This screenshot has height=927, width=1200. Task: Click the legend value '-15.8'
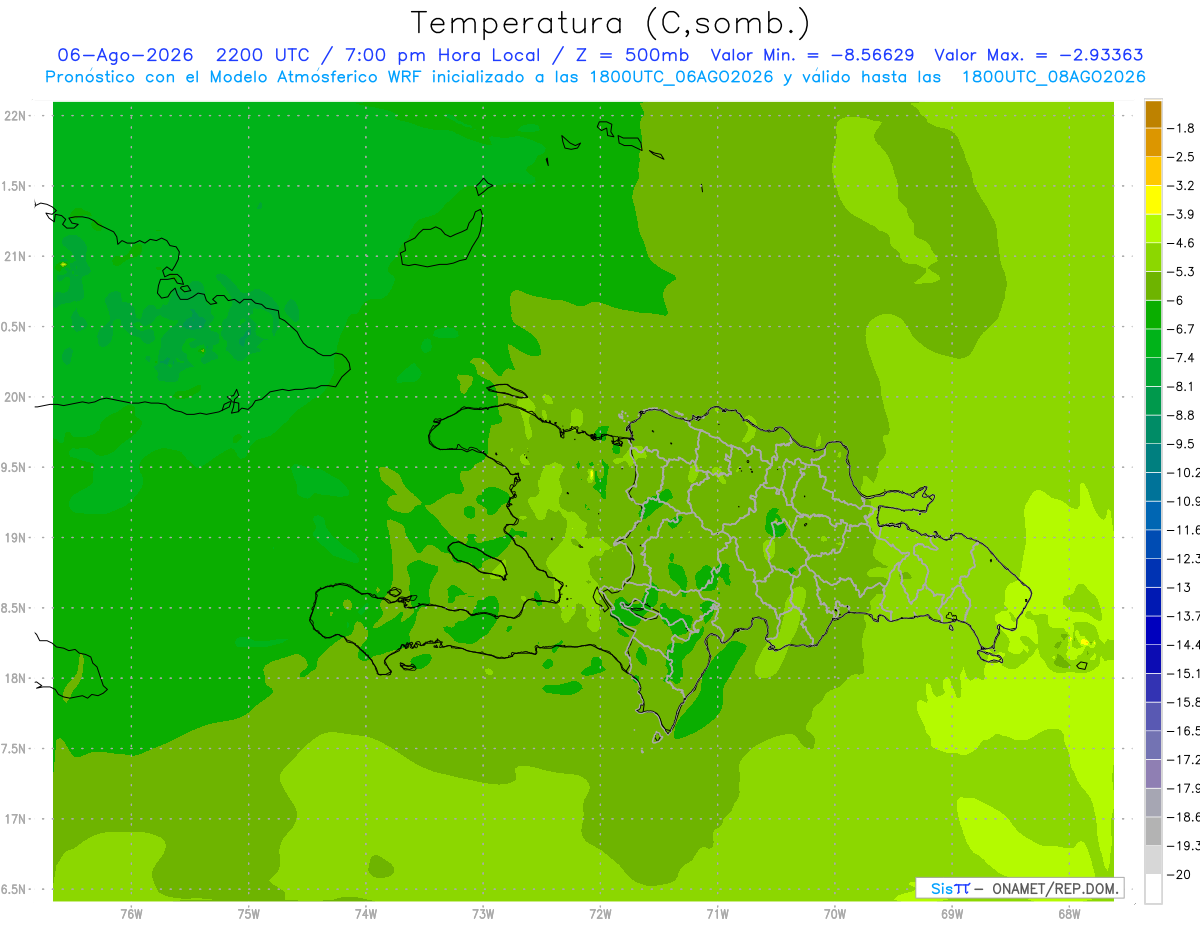point(1184,702)
